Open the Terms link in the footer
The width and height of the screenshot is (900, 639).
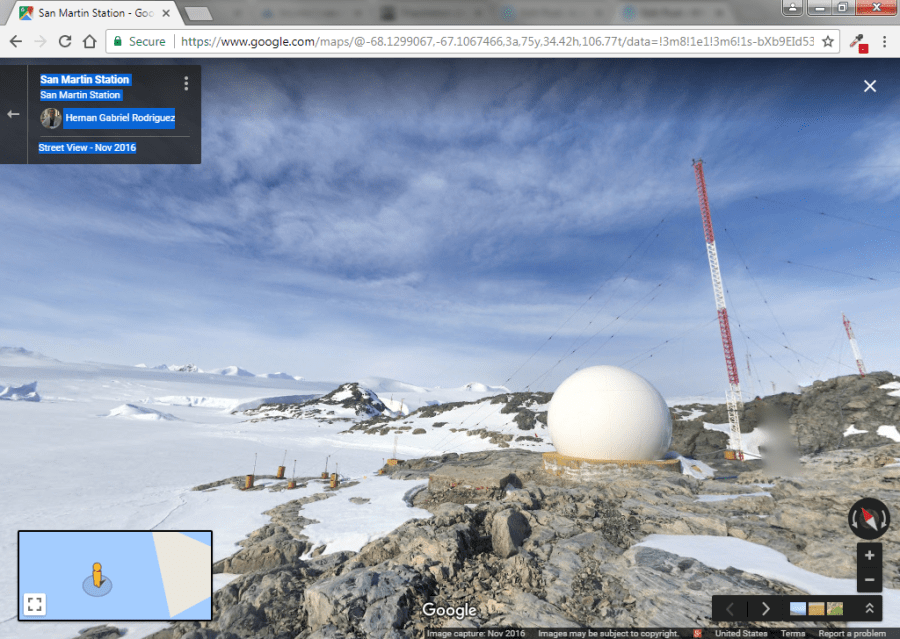792,633
